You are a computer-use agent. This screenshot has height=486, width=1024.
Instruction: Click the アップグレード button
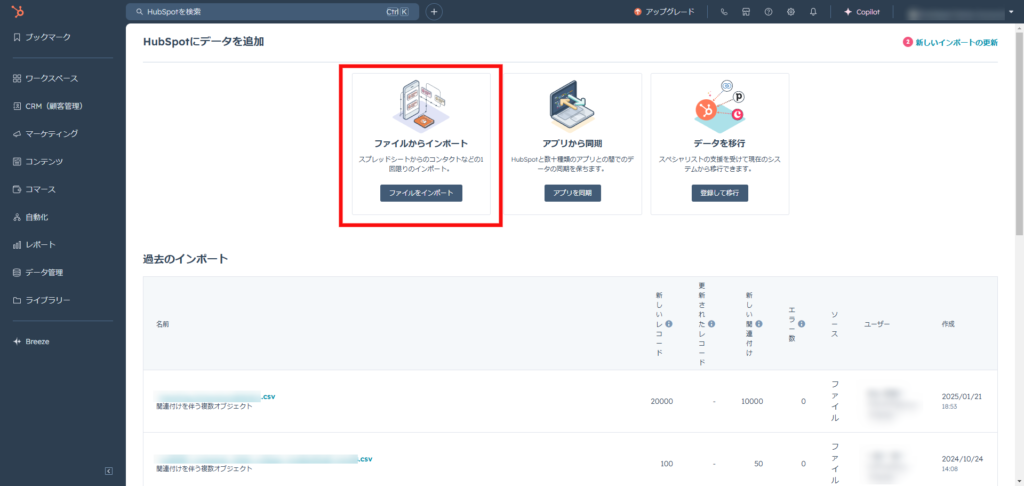pyautogui.click(x=664, y=12)
